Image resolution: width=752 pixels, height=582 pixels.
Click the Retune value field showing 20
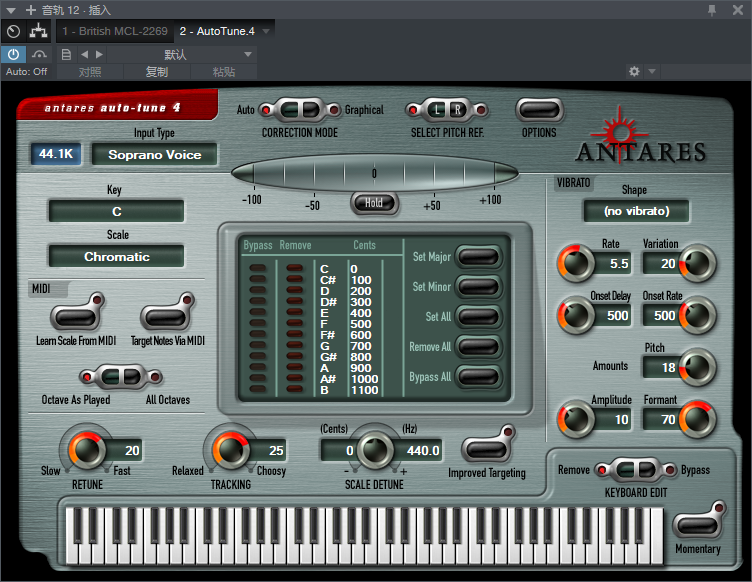click(126, 450)
